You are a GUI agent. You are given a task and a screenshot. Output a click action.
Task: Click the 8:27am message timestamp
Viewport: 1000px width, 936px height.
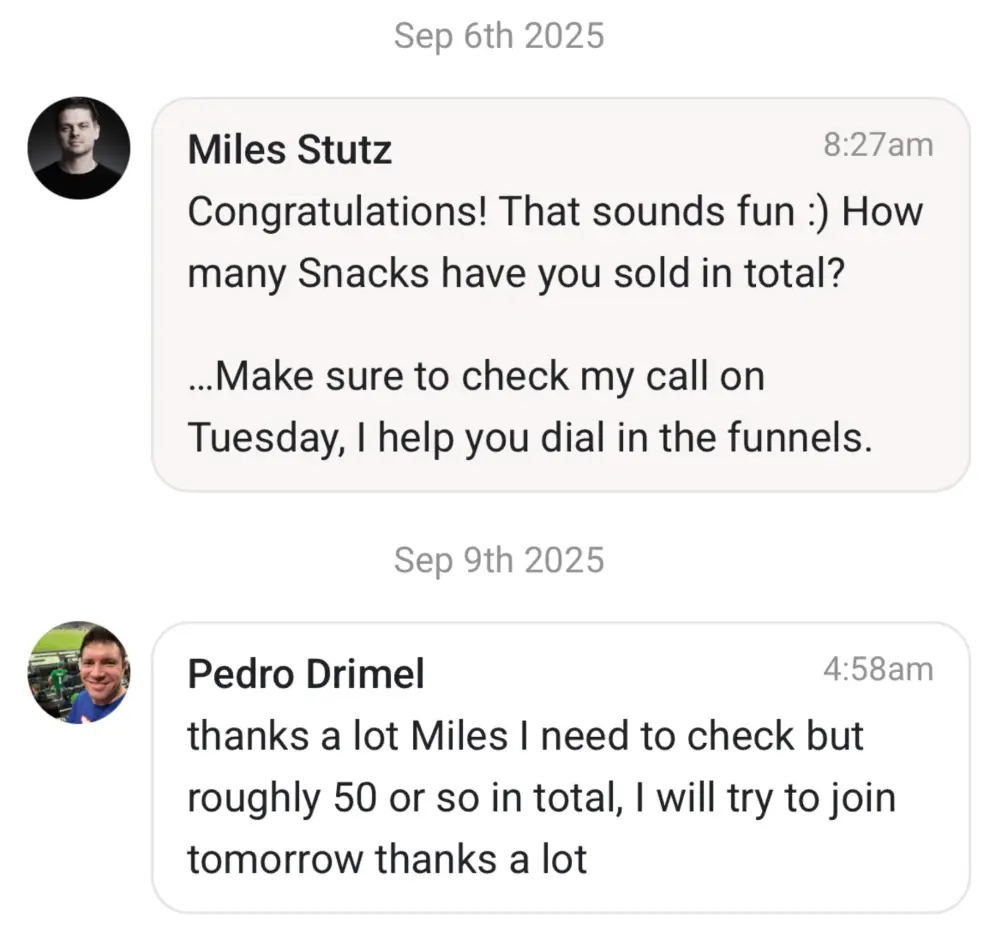click(877, 145)
